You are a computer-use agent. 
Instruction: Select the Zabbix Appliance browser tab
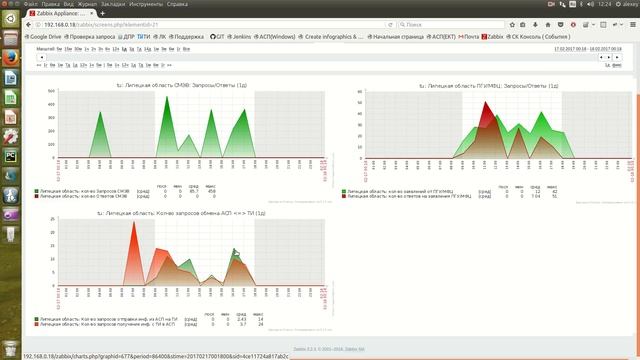click(x=62, y=13)
